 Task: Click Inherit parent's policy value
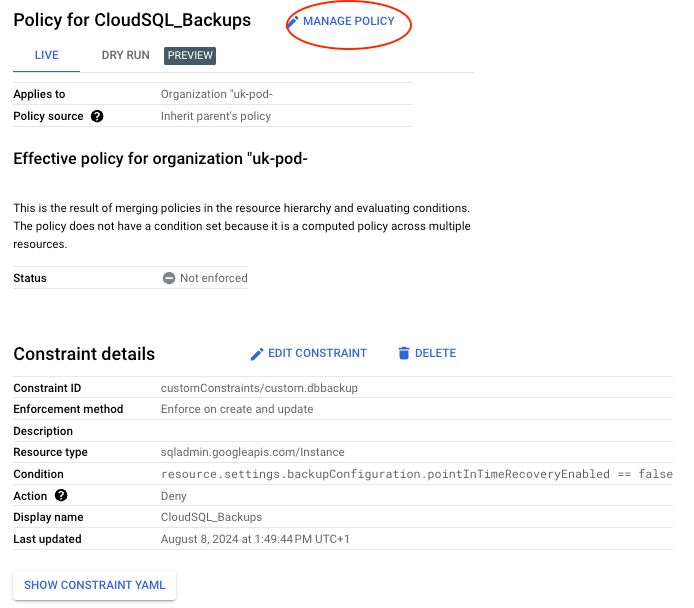(216, 116)
